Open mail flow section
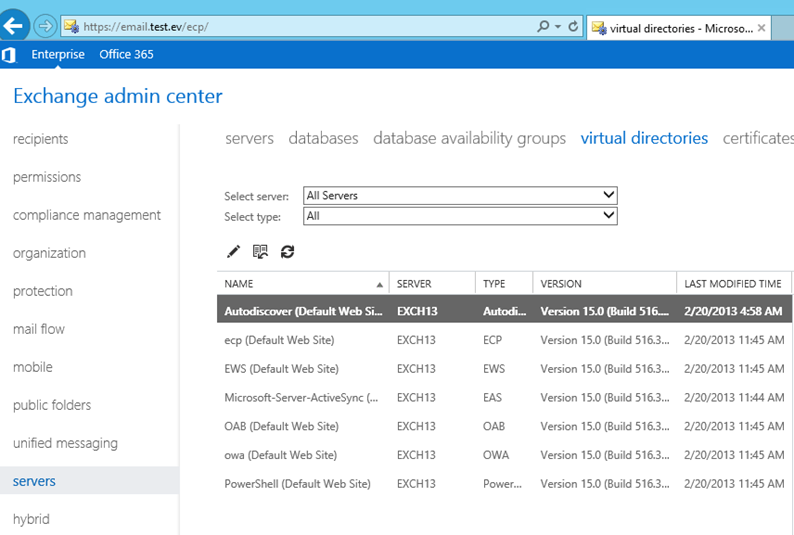The width and height of the screenshot is (794, 535). point(39,329)
